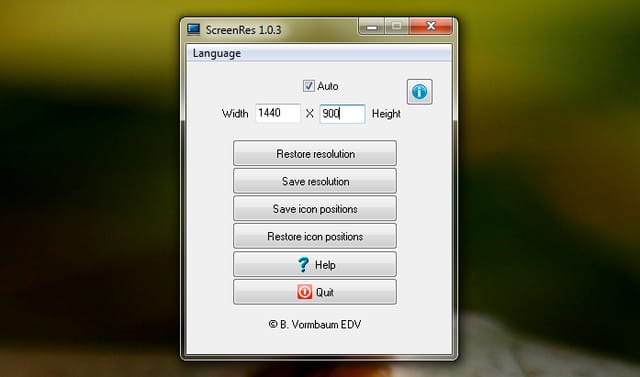Screen dimensions: 640x377
Task: Open the Language menu
Action: pos(217,53)
